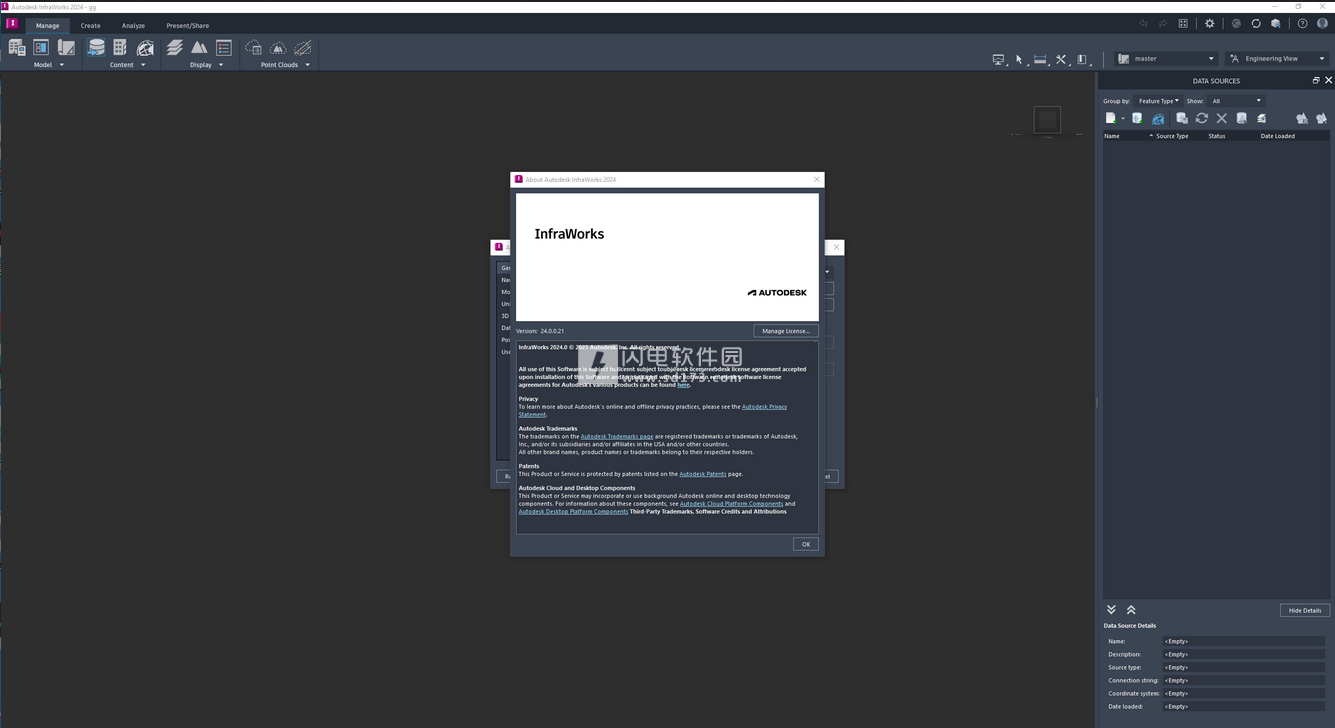The width and height of the screenshot is (1335, 728).
Task: Close the About Autodesk InfraWorks dialog
Action: point(816,180)
